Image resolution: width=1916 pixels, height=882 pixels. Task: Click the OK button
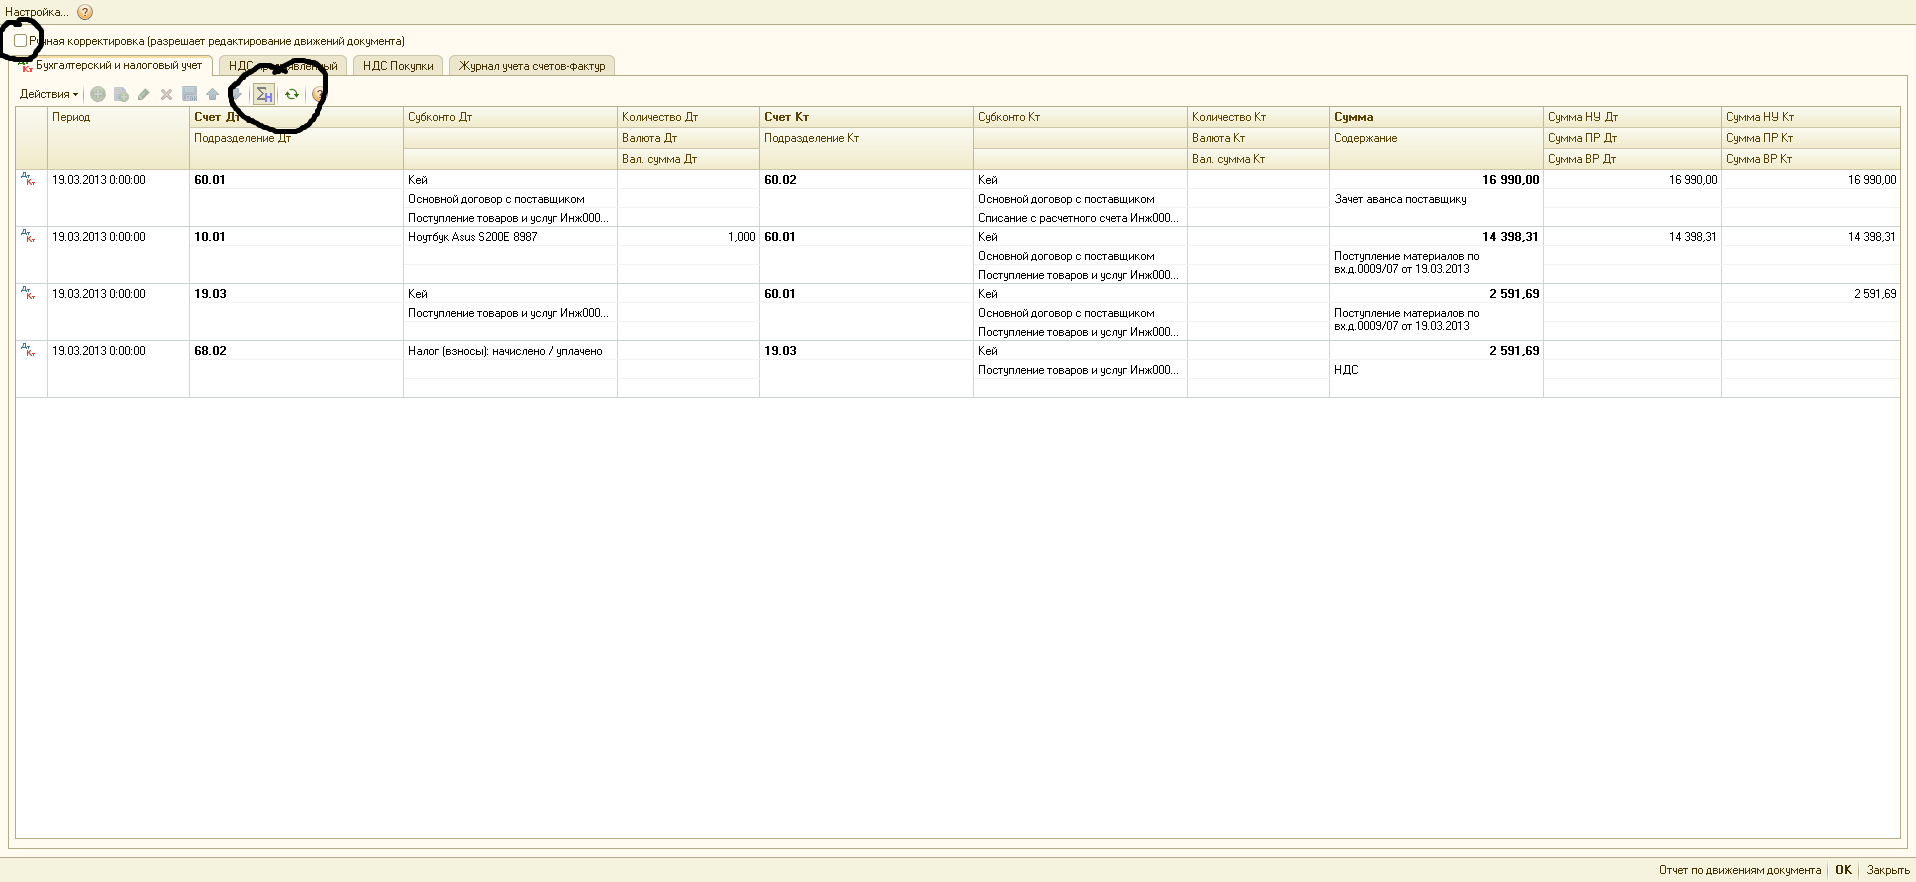point(1843,870)
